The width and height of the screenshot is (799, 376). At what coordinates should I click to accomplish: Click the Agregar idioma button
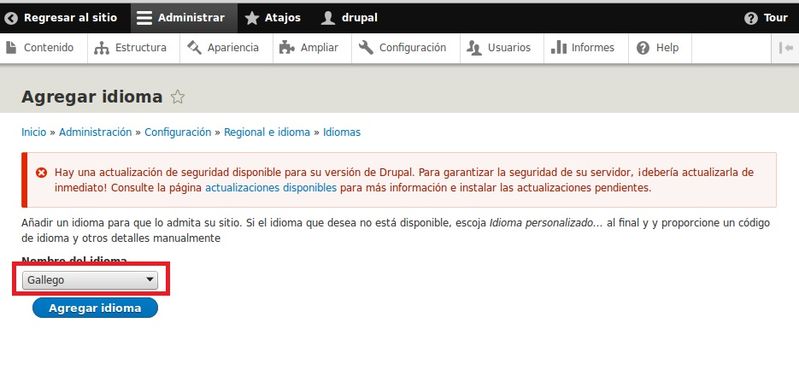pos(95,308)
